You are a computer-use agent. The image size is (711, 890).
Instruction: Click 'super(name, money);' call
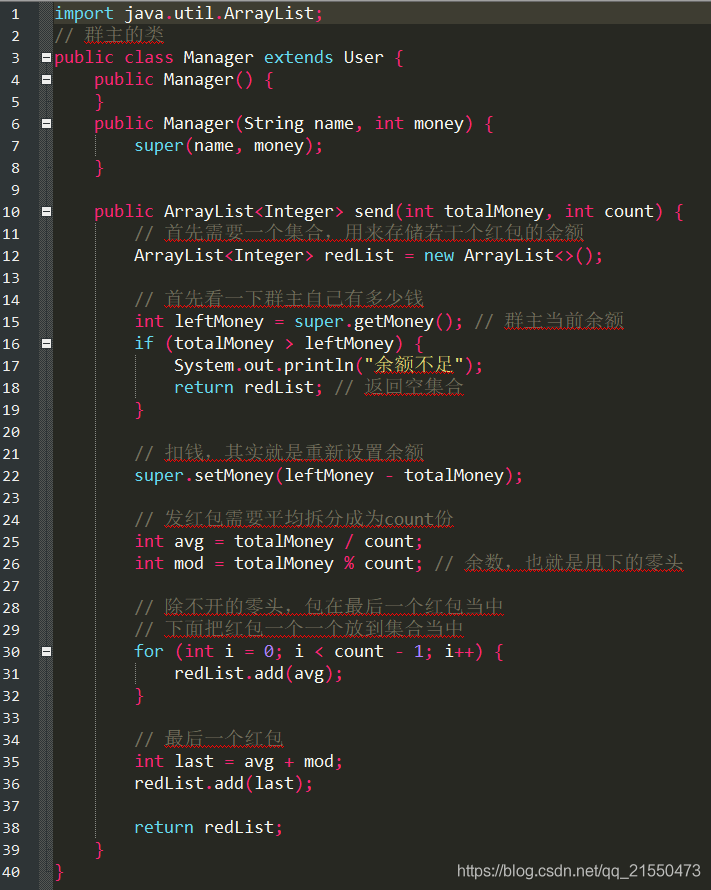[229, 146]
